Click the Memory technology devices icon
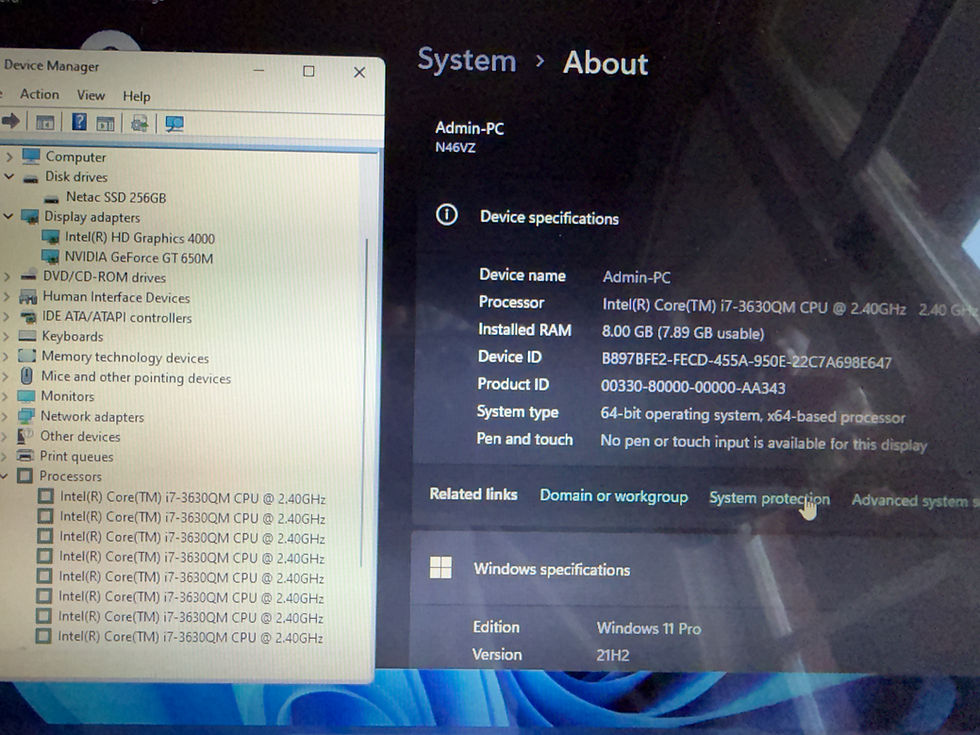Screen dimensions: 980x735 pos(27,356)
